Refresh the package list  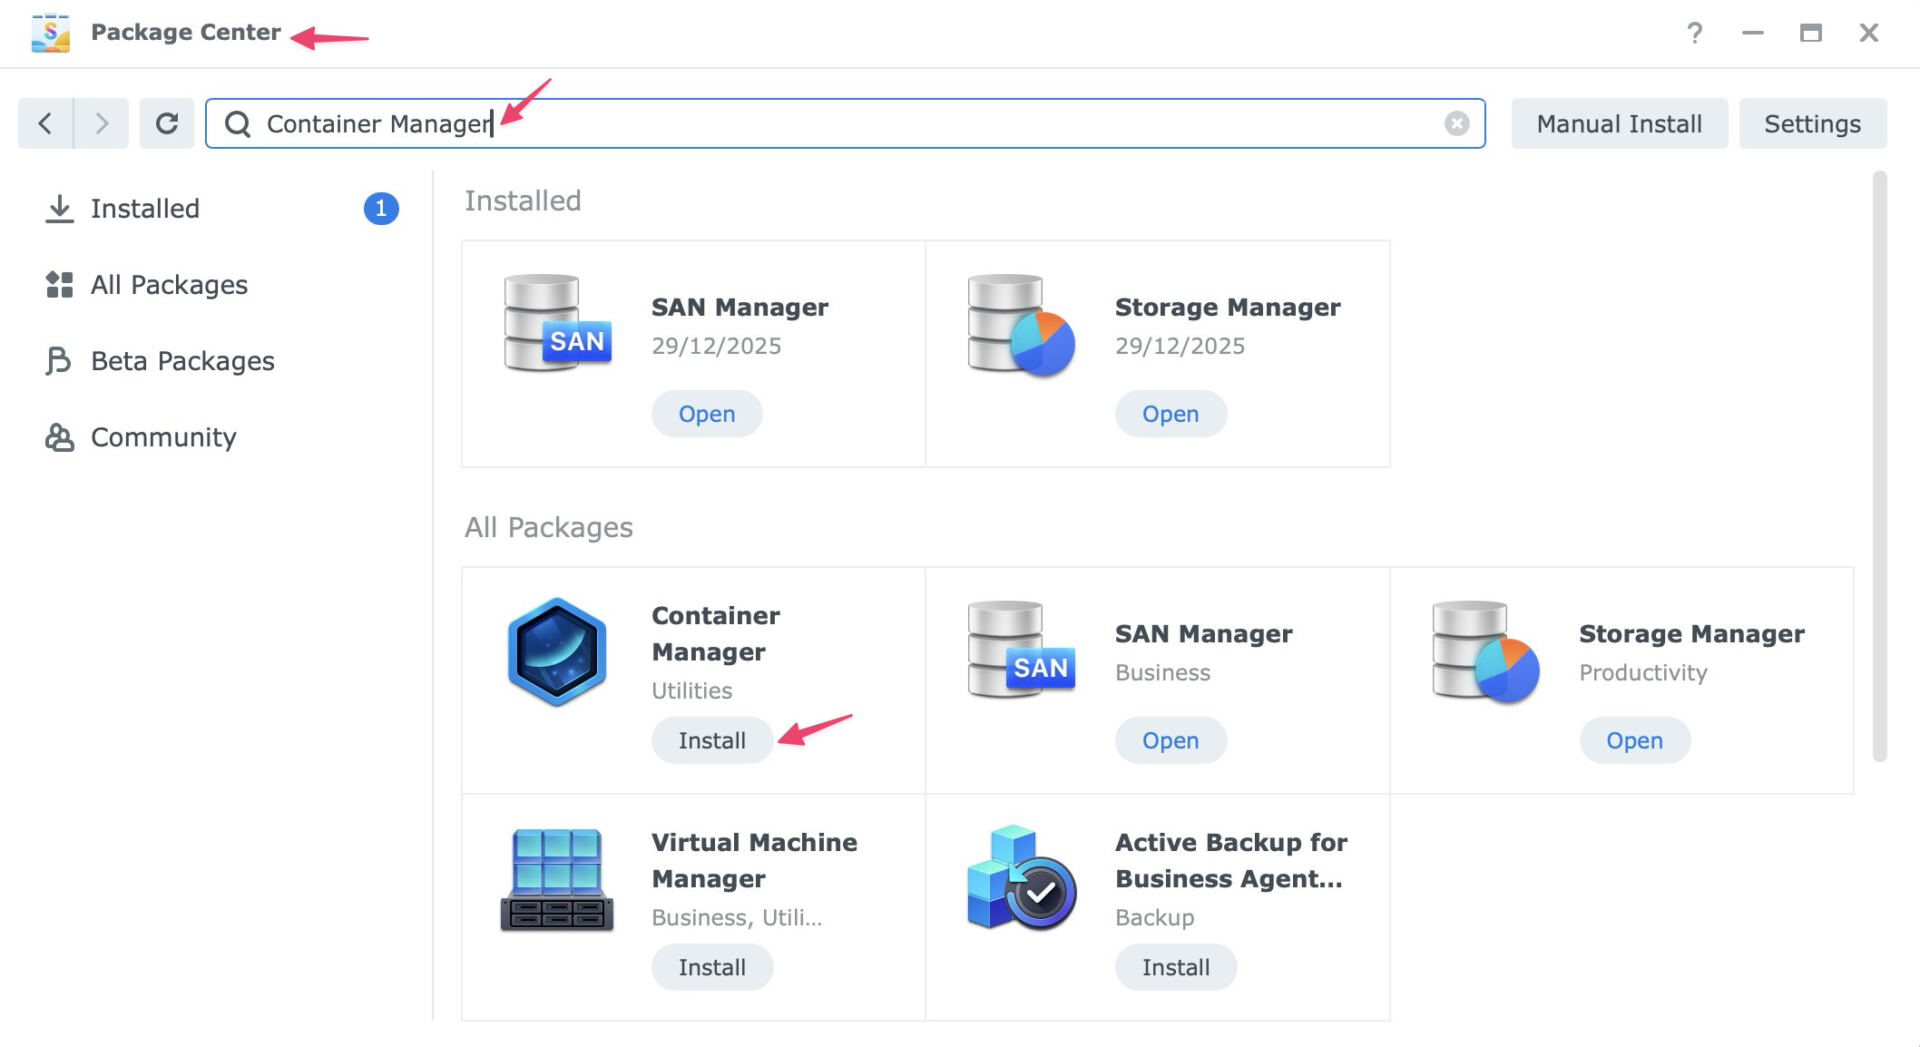(166, 123)
